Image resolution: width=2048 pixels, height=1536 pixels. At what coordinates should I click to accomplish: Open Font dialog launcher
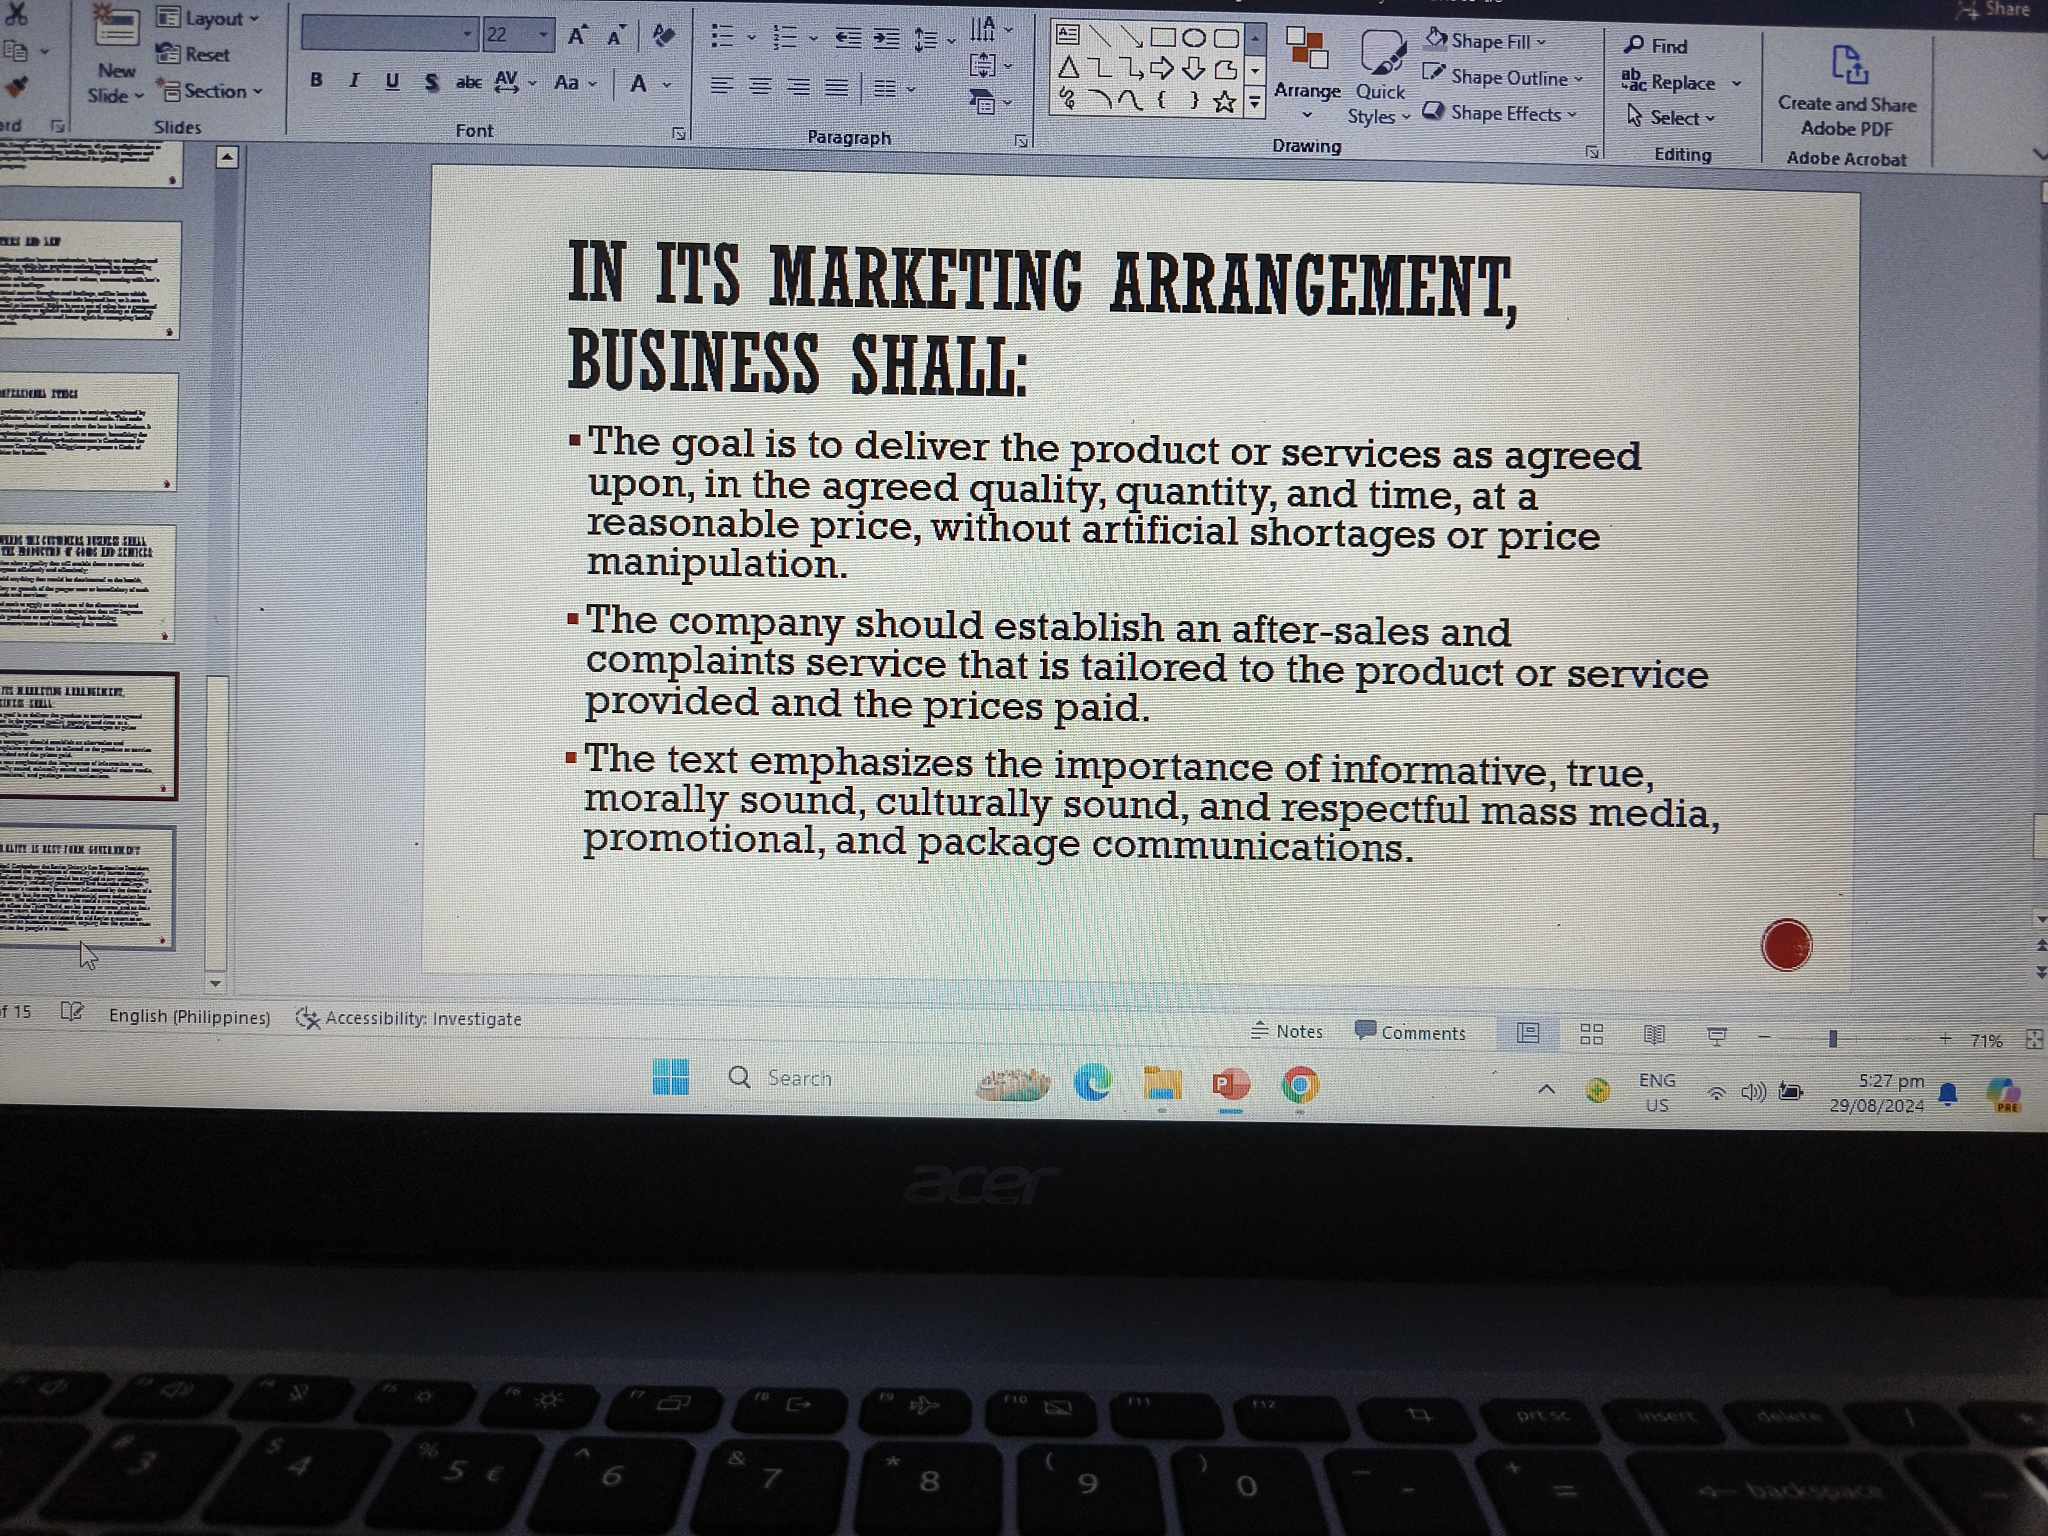click(x=679, y=133)
